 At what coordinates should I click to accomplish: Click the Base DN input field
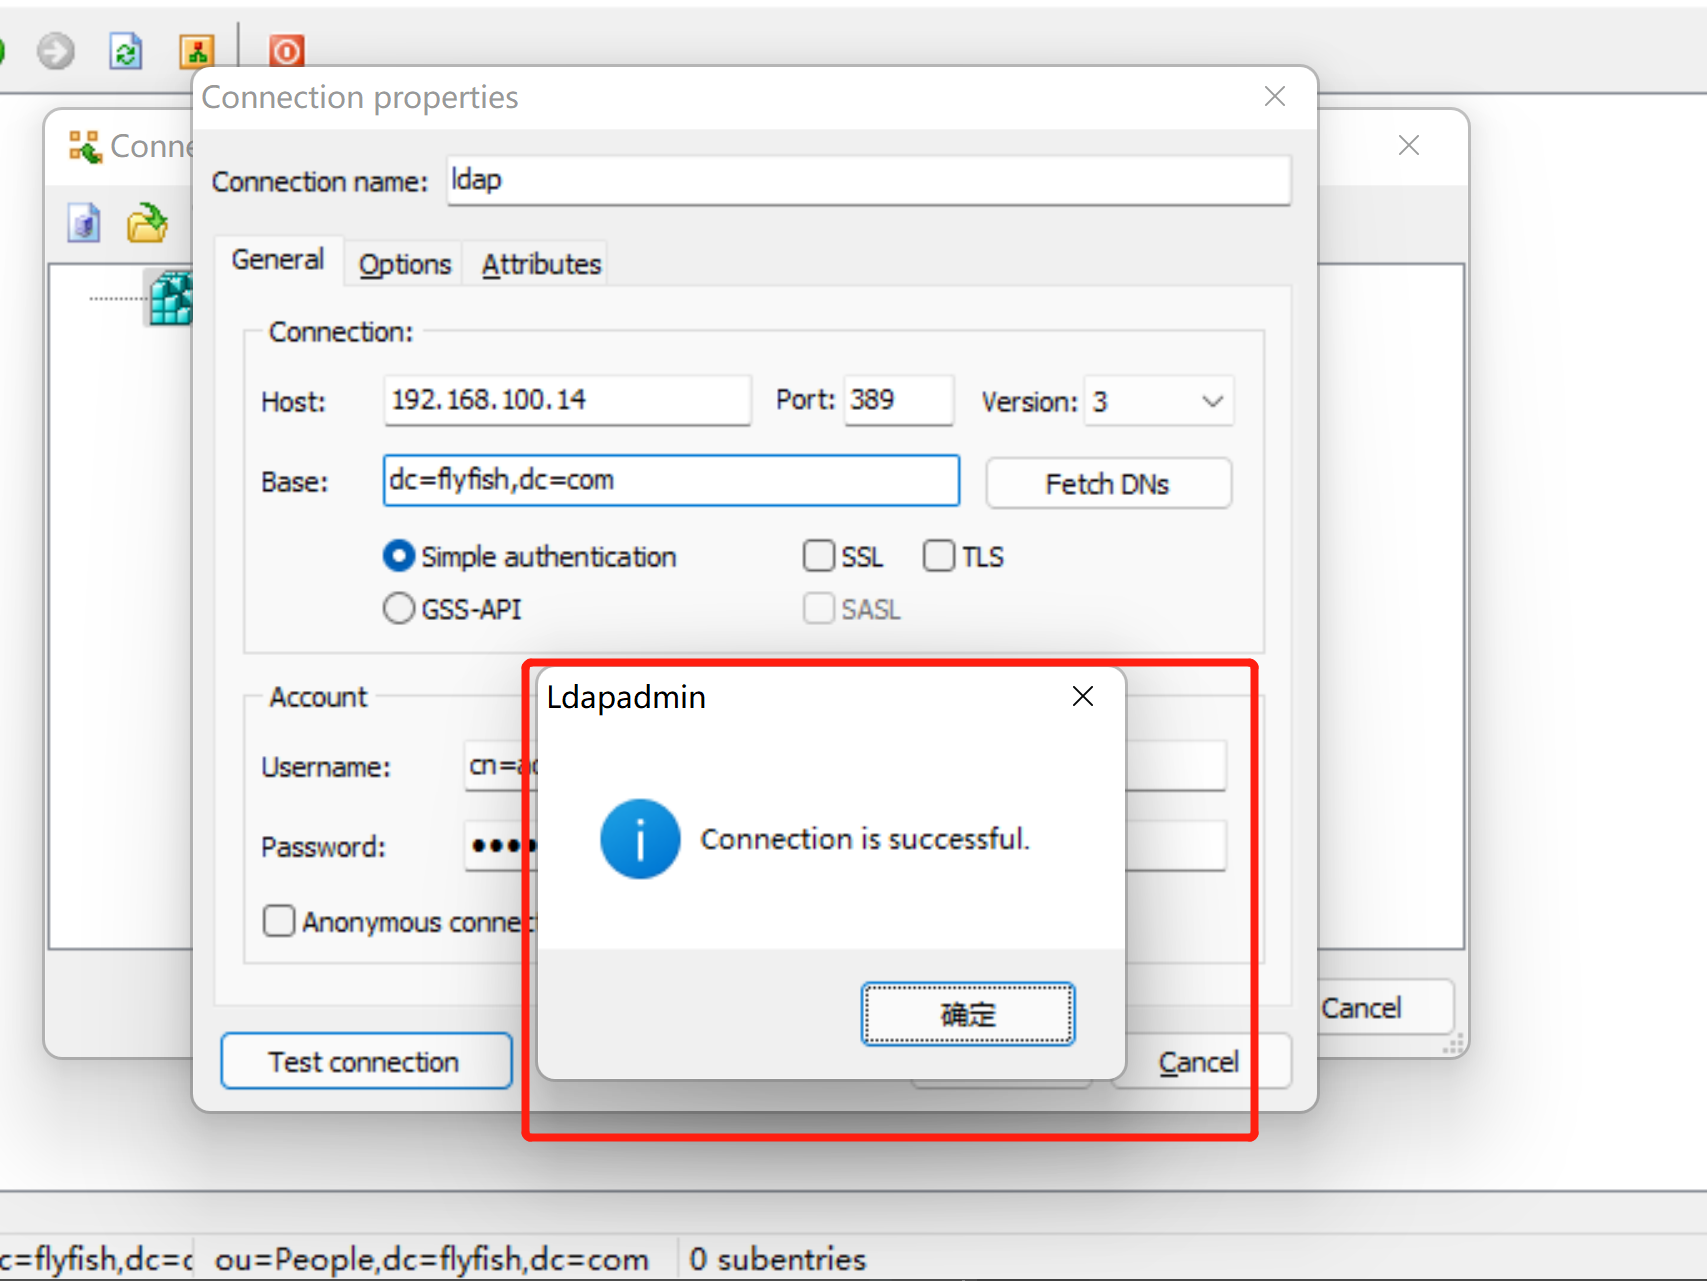click(x=671, y=480)
